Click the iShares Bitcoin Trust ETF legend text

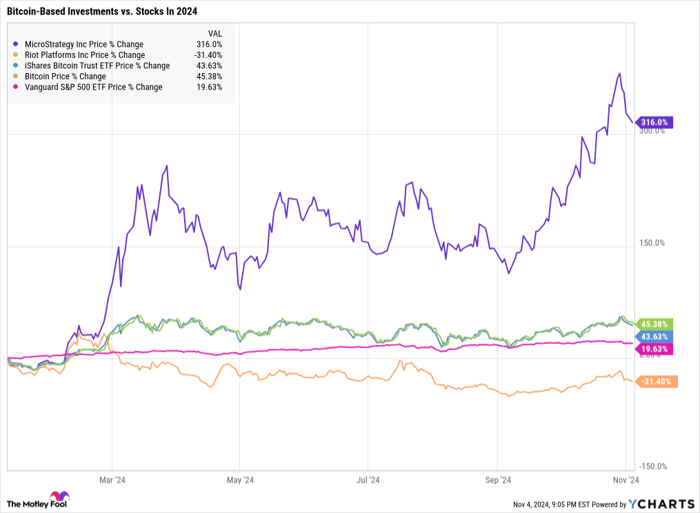(x=94, y=66)
